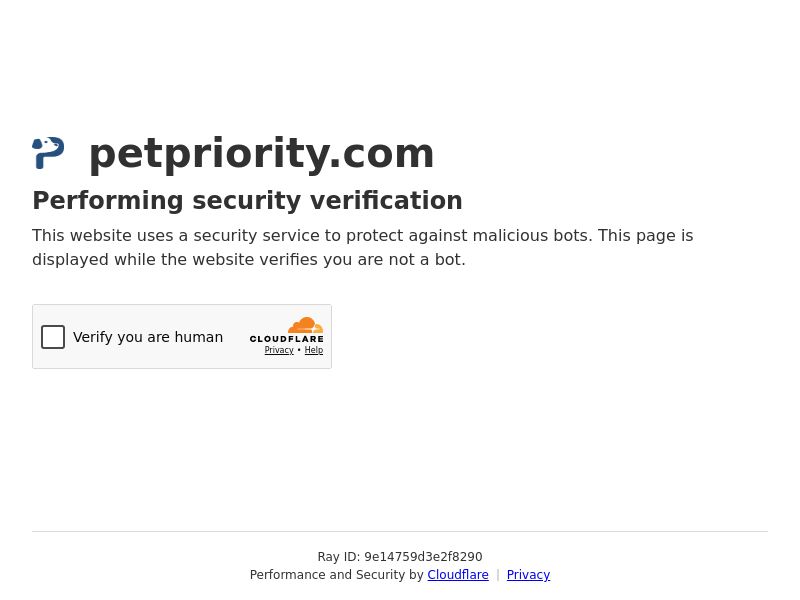Click the Cloudflare link in the footer
The height and width of the screenshot is (600, 800).
(x=457, y=575)
